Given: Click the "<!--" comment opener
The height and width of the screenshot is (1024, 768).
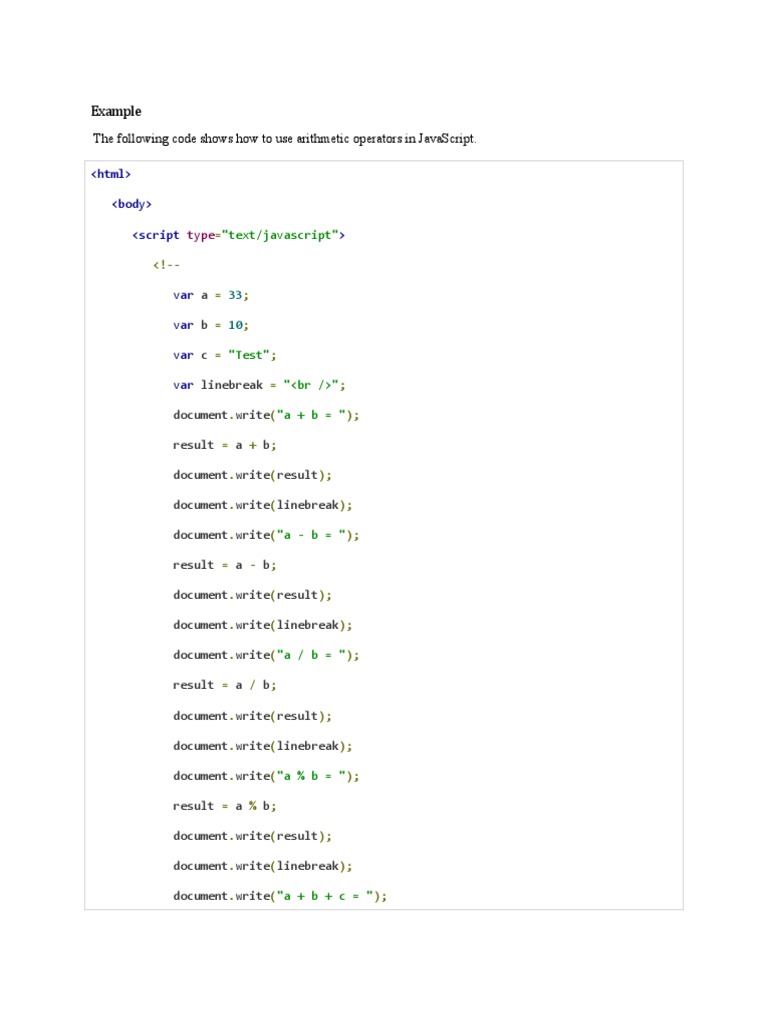Looking at the screenshot, I should point(166,265).
